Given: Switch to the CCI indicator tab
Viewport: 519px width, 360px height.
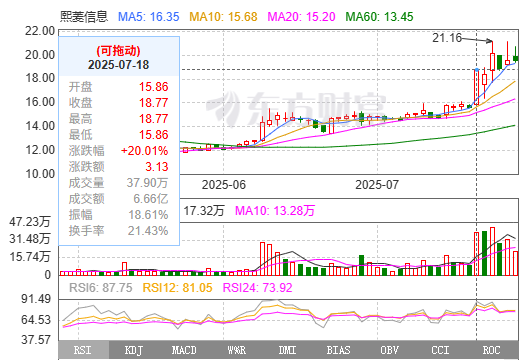Looking at the screenshot, I should click(x=441, y=350).
